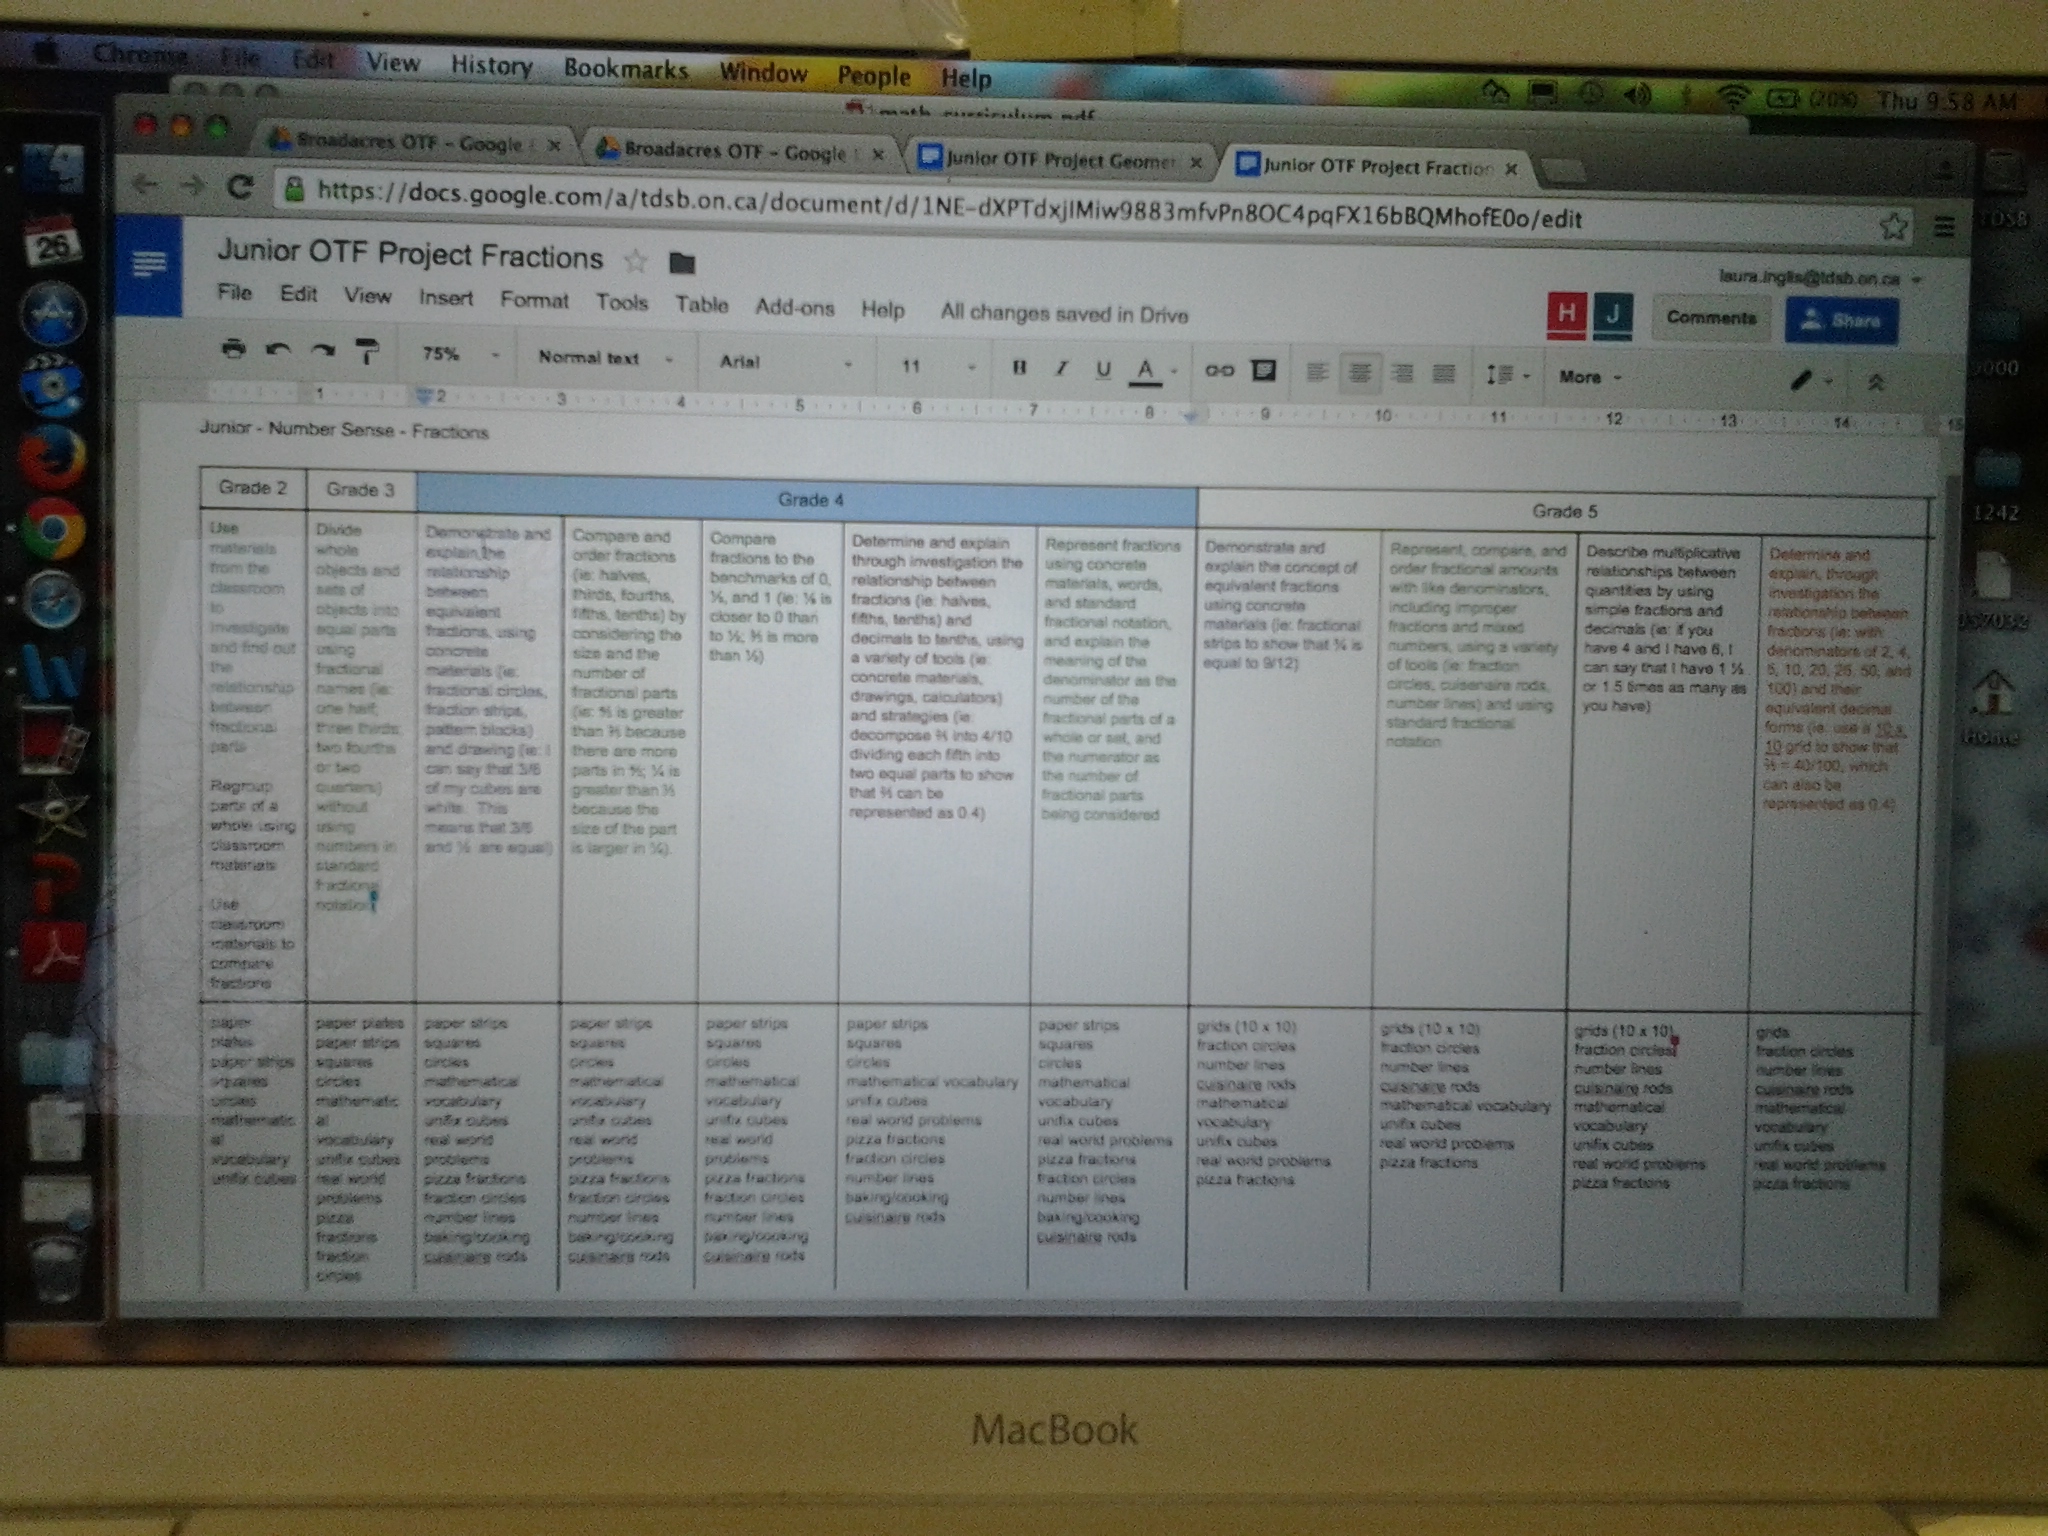Click the Print icon in toolbar
This screenshot has width=2048, height=1536.
233,348
